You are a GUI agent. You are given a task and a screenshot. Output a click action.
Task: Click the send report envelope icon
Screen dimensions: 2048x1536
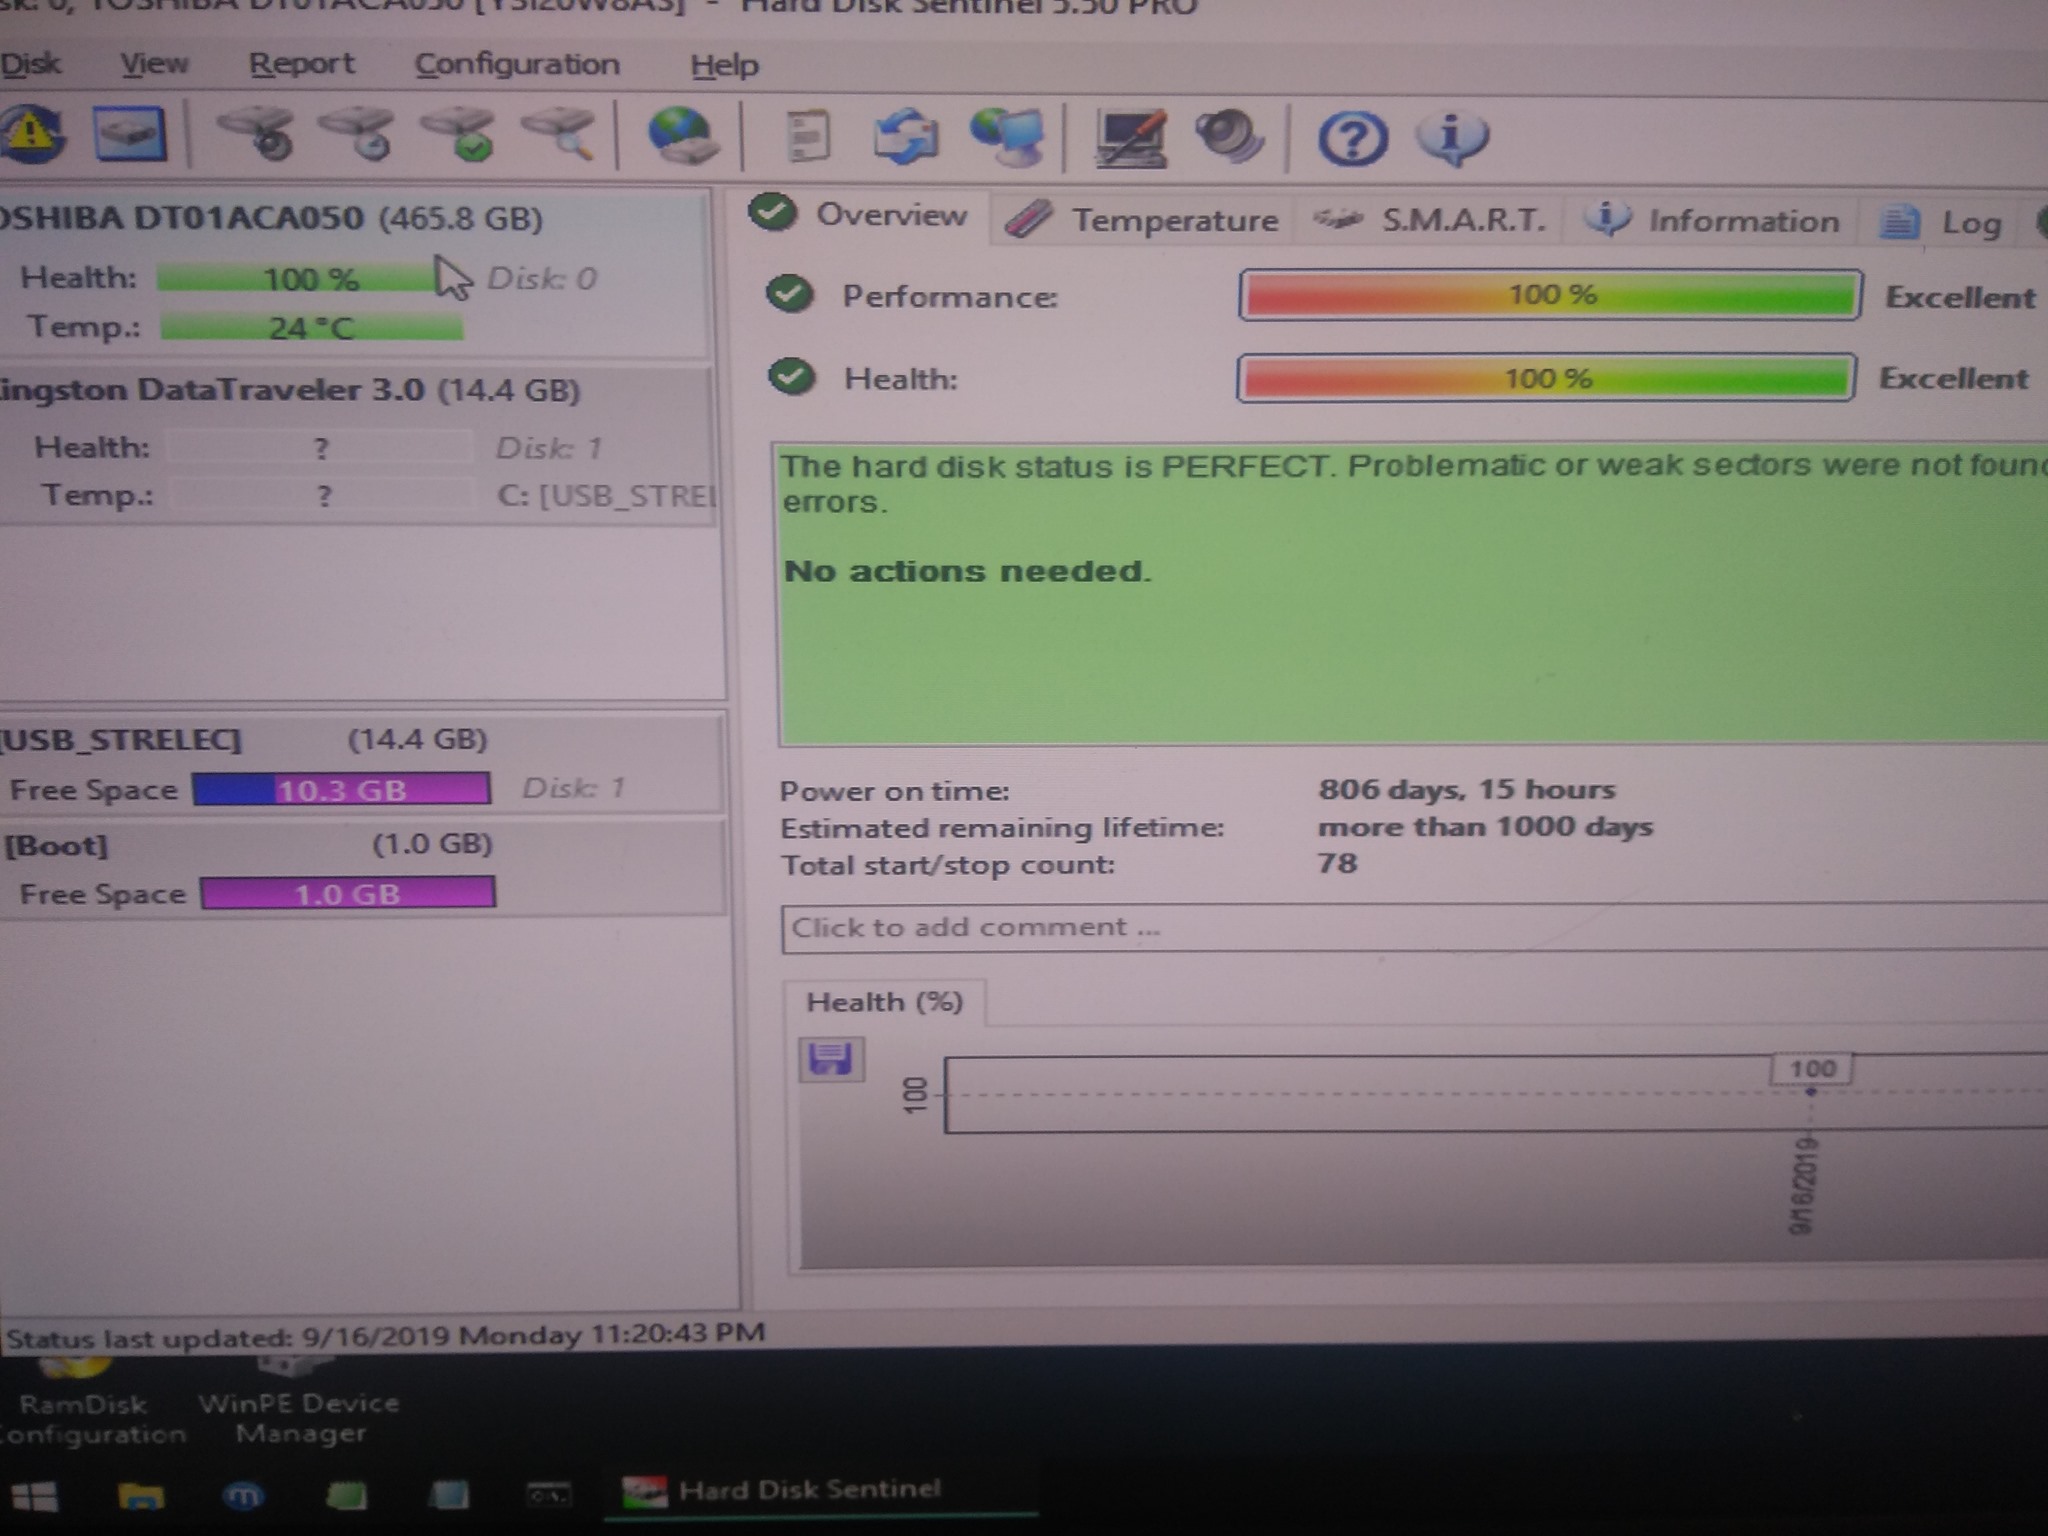(905, 136)
